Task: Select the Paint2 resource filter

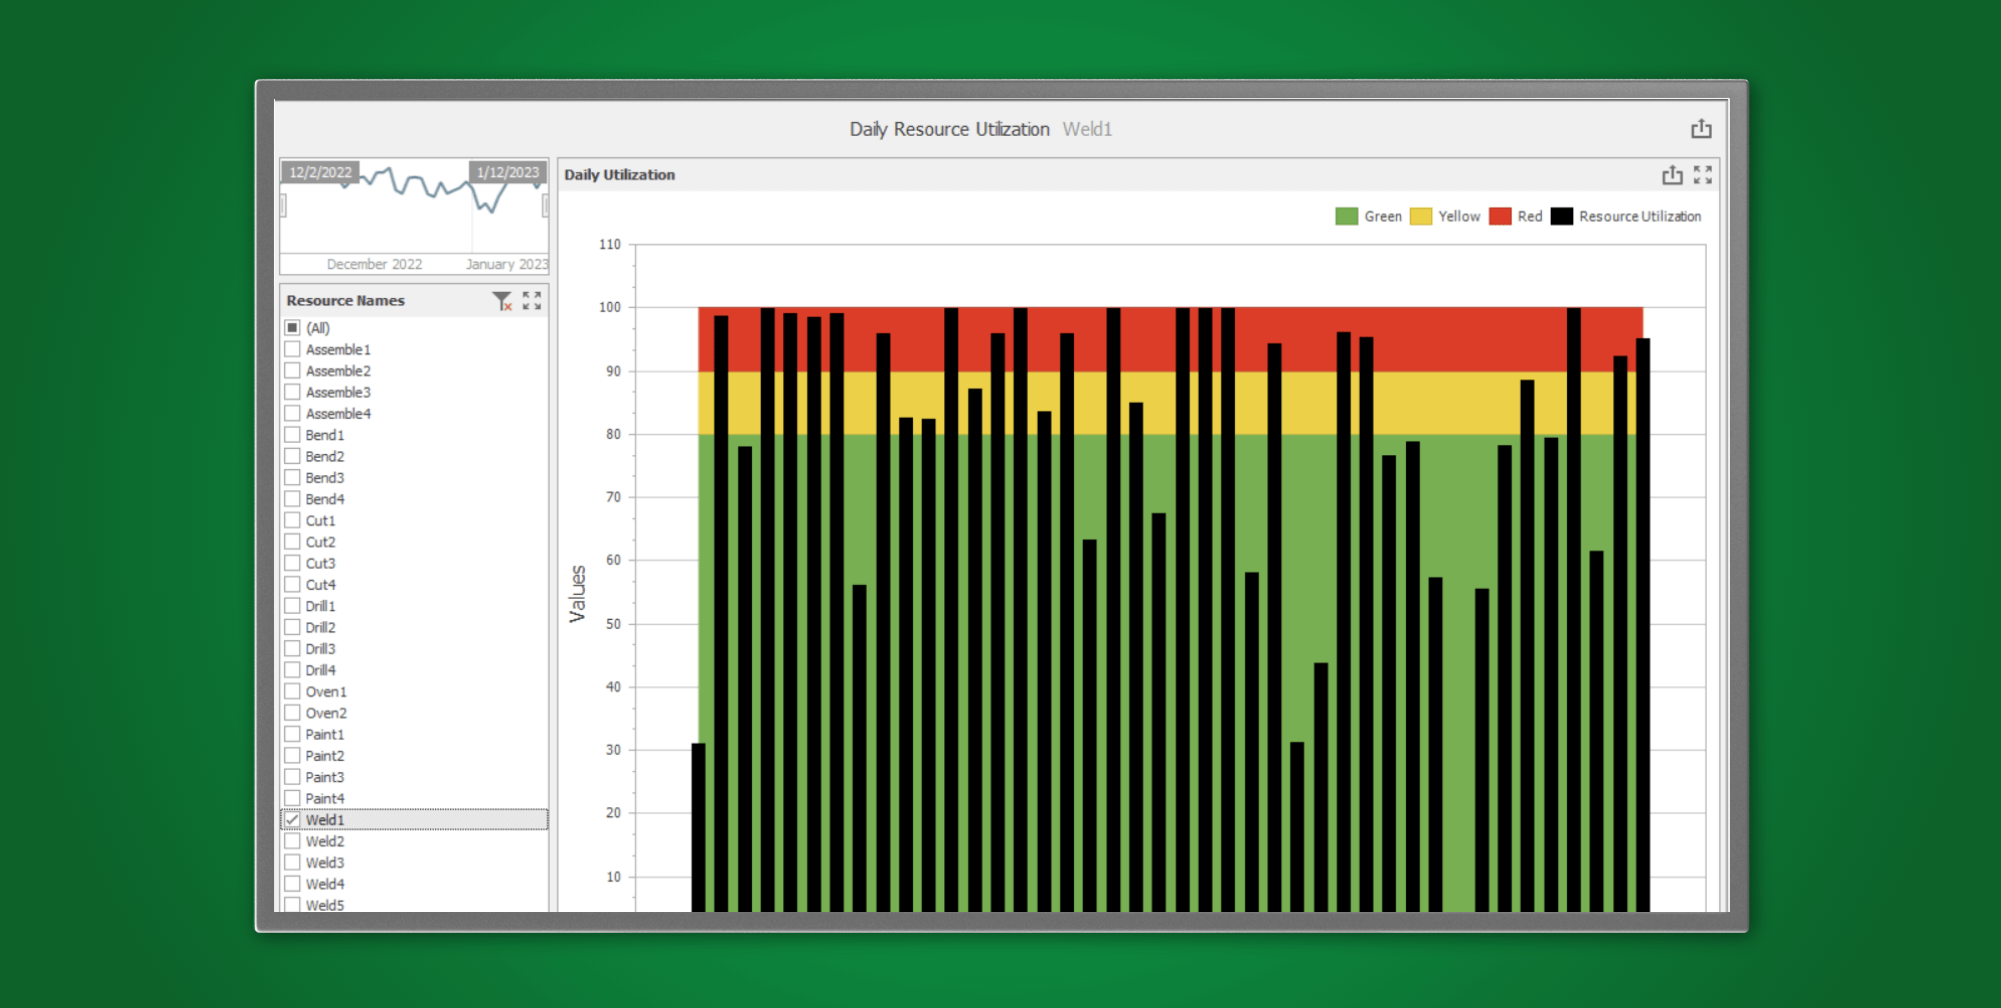Action: tap(292, 755)
